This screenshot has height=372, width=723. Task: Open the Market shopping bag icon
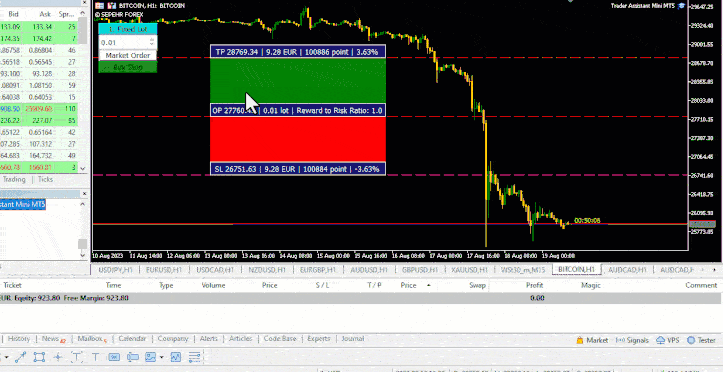point(580,340)
